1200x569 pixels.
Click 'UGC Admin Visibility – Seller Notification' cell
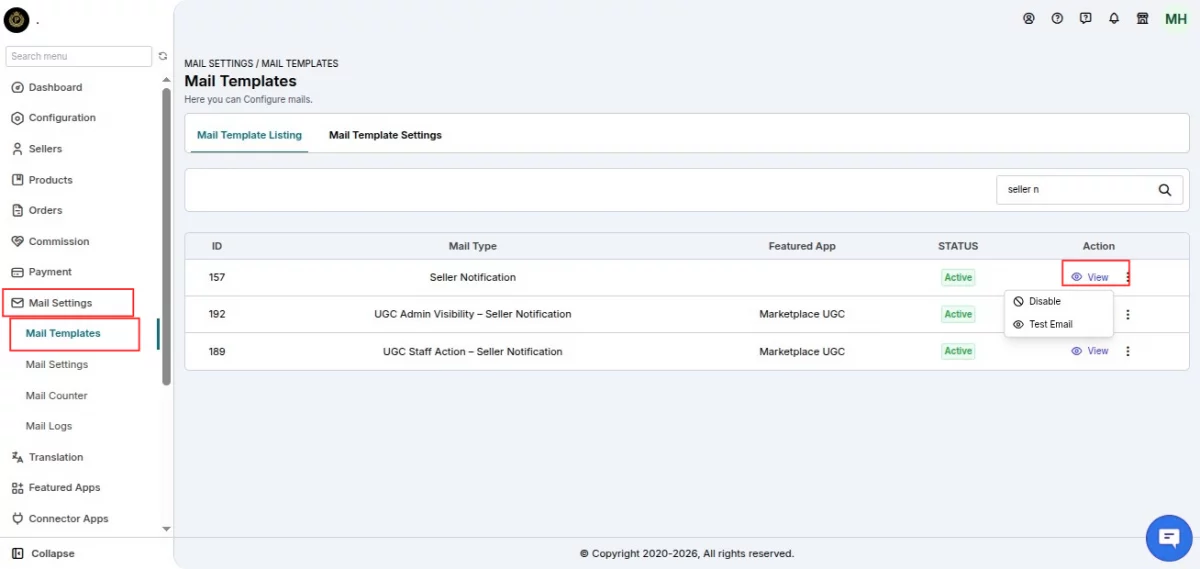473,314
